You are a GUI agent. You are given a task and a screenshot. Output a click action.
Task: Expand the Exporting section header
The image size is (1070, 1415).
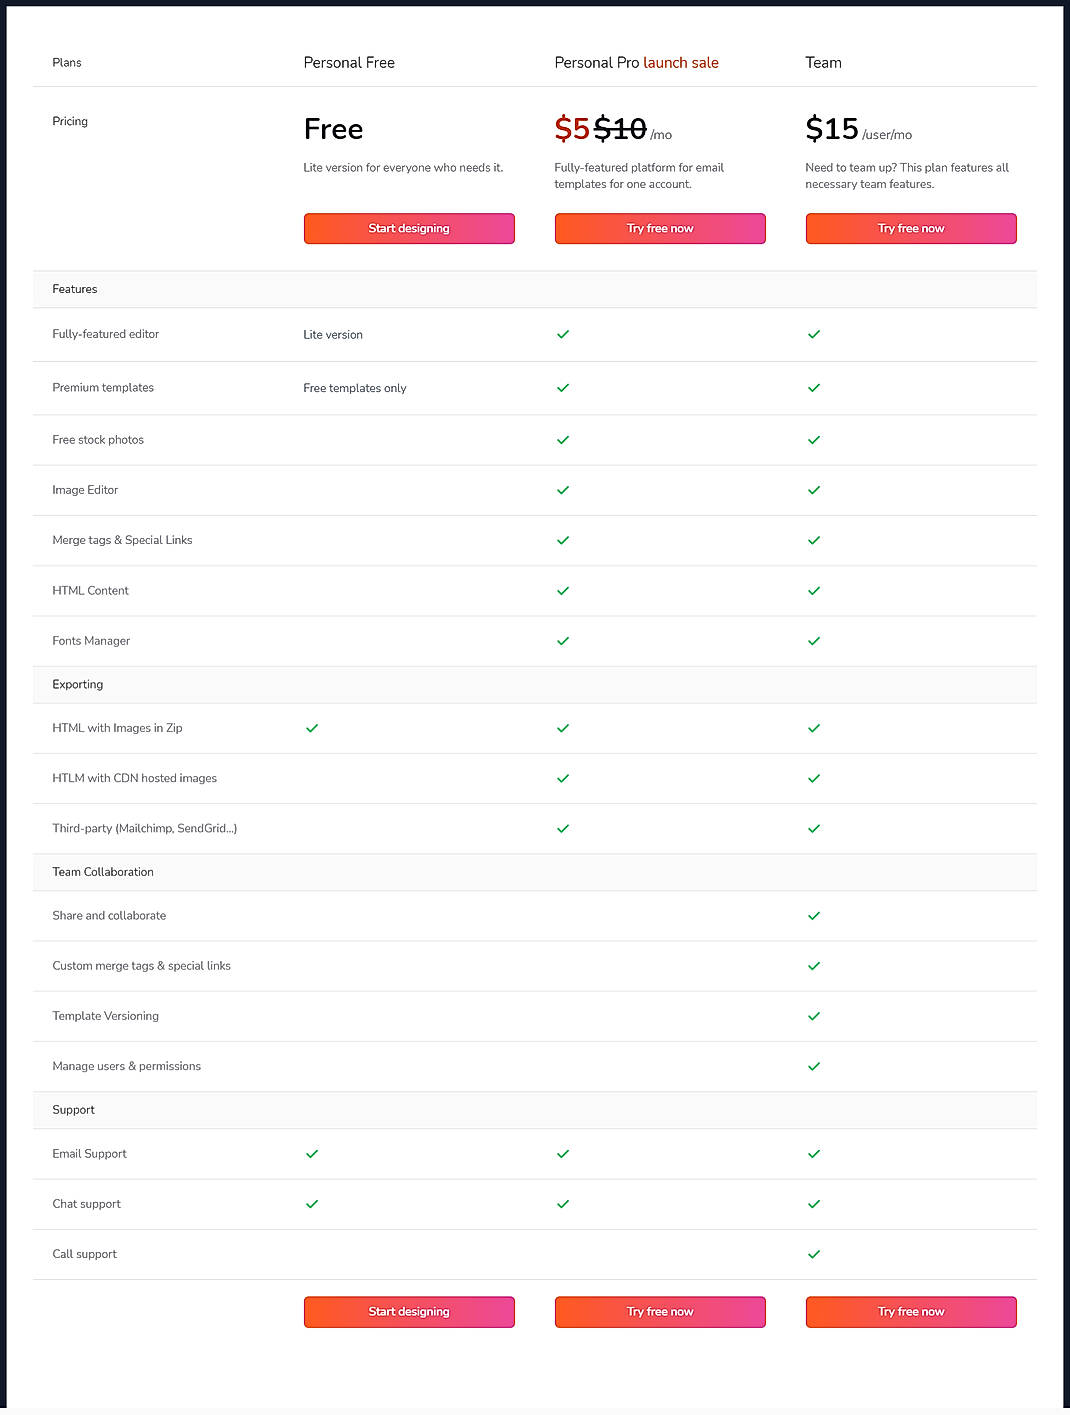coord(77,684)
